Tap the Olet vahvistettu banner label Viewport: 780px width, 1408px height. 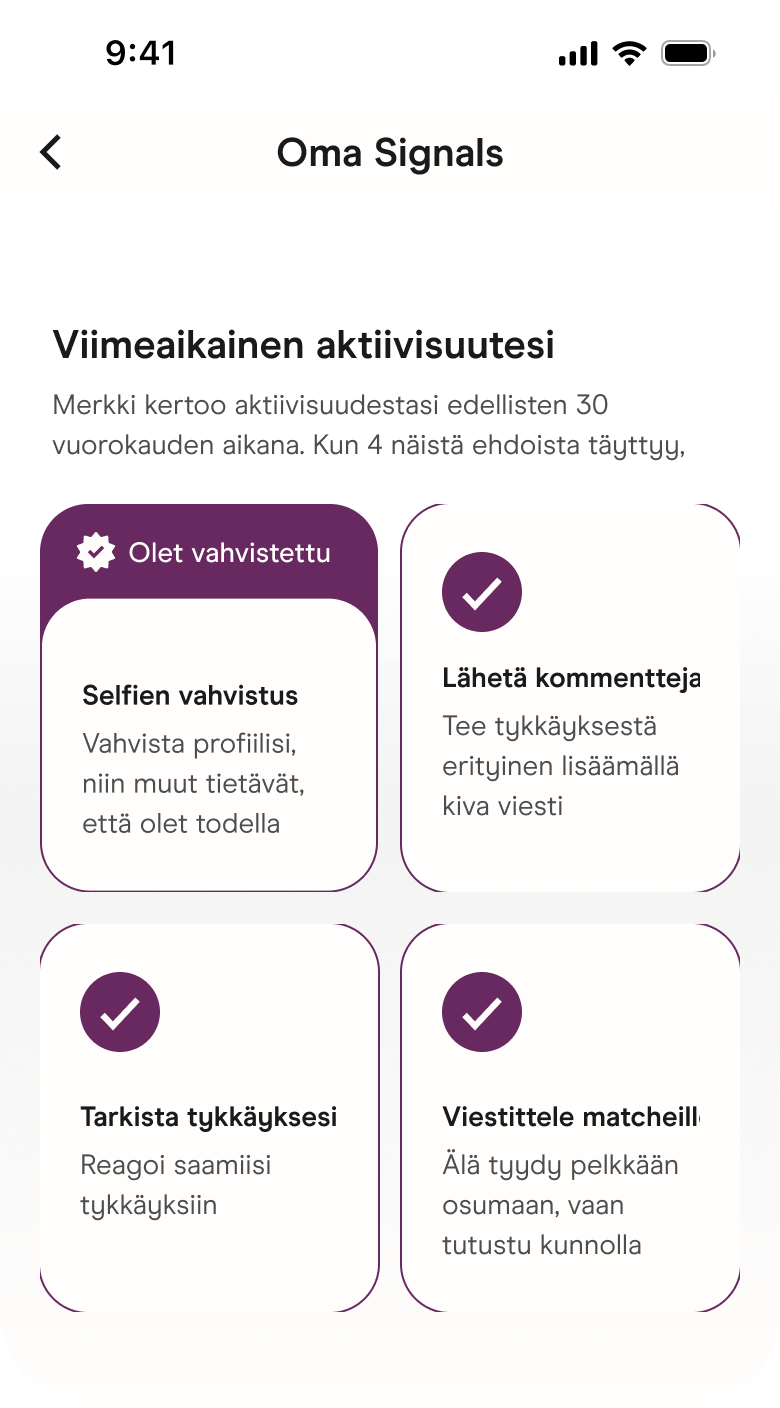click(x=230, y=552)
